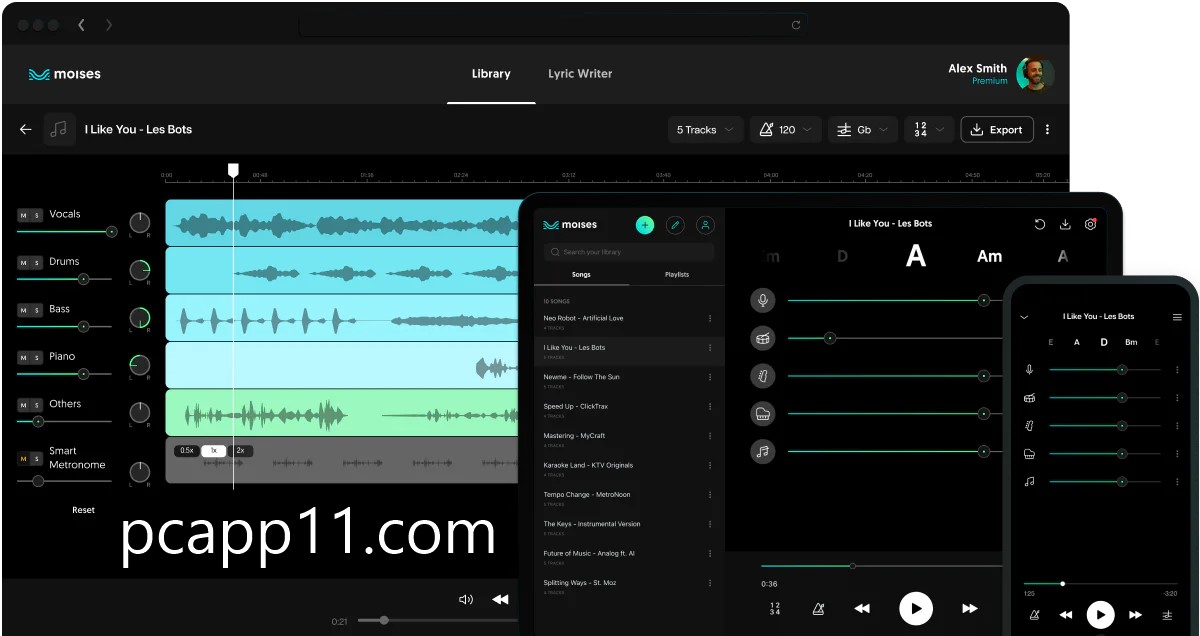Reload the page in the browser address bar

(796, 25)
